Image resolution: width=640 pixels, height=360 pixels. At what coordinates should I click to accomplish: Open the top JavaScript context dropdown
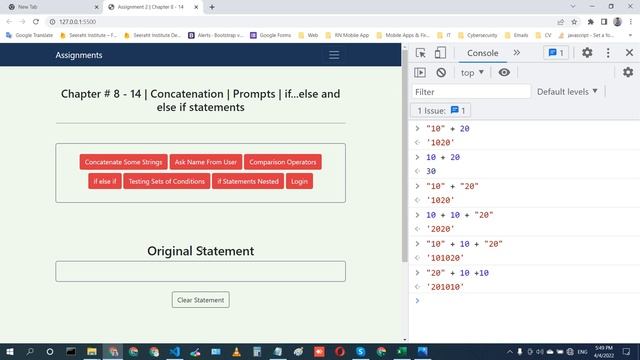[472, 73]
